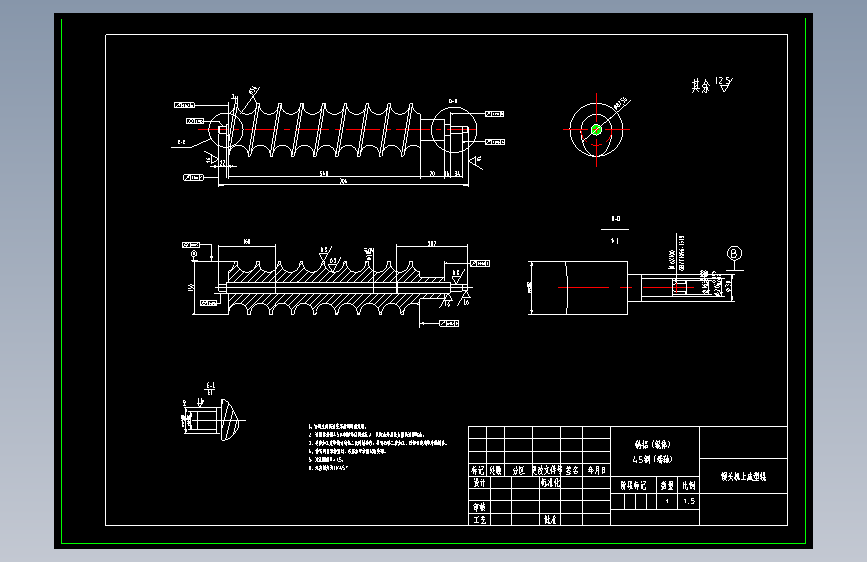Select the circled B datum symbol
The image size is (867, 562).
click(734, 254)
